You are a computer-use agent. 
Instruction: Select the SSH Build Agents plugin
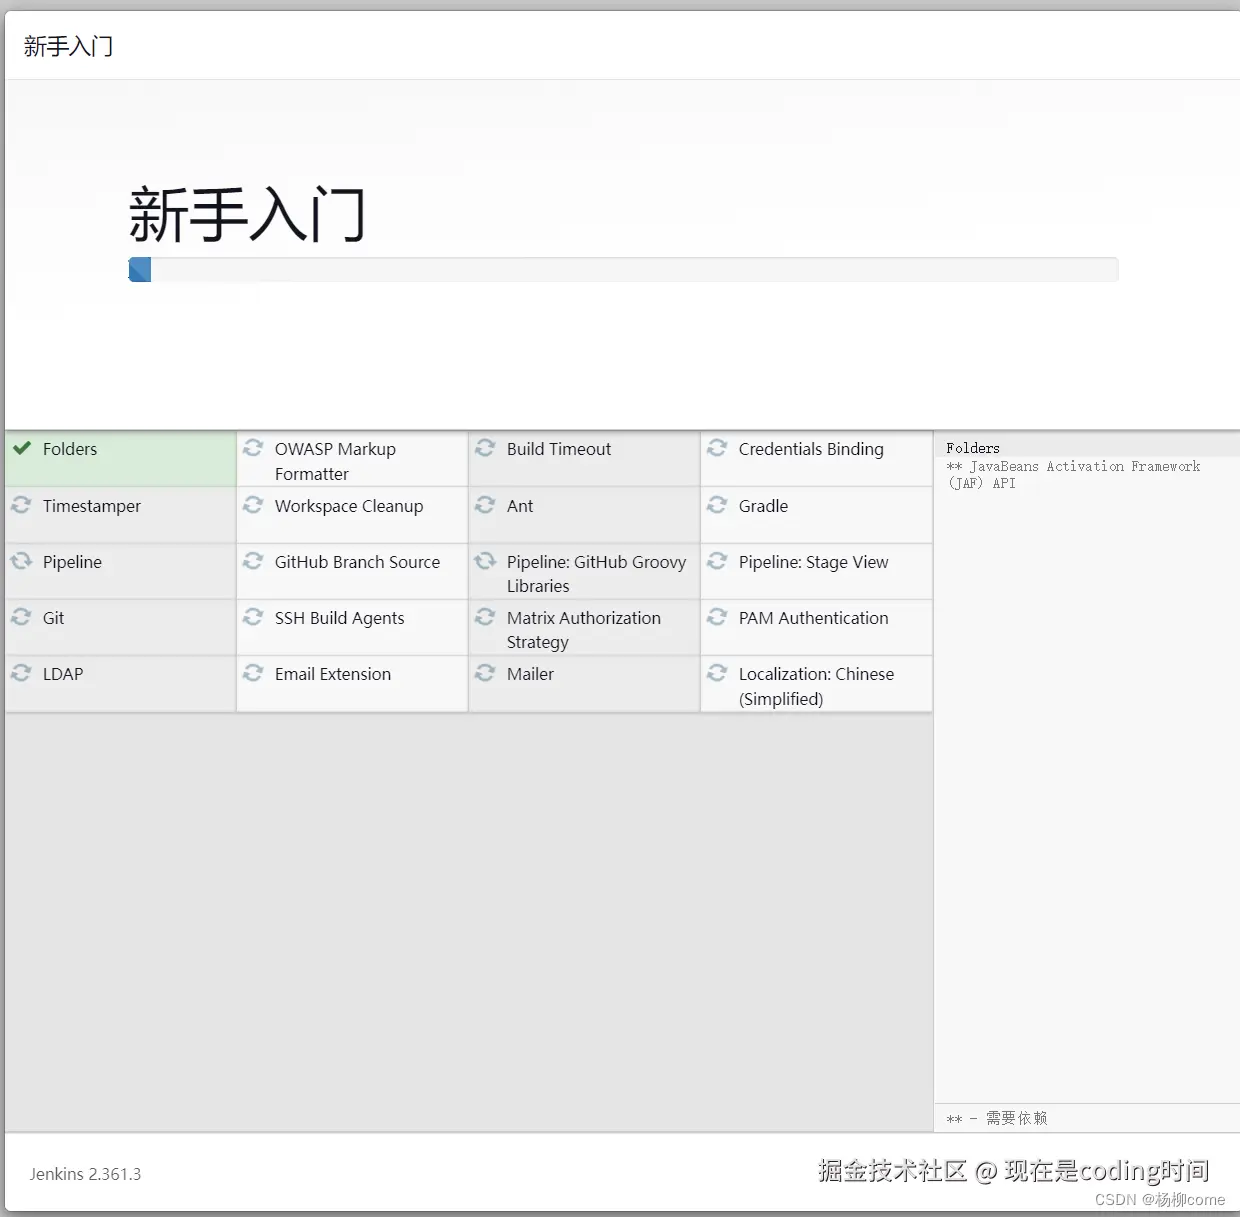click(339, 618)
